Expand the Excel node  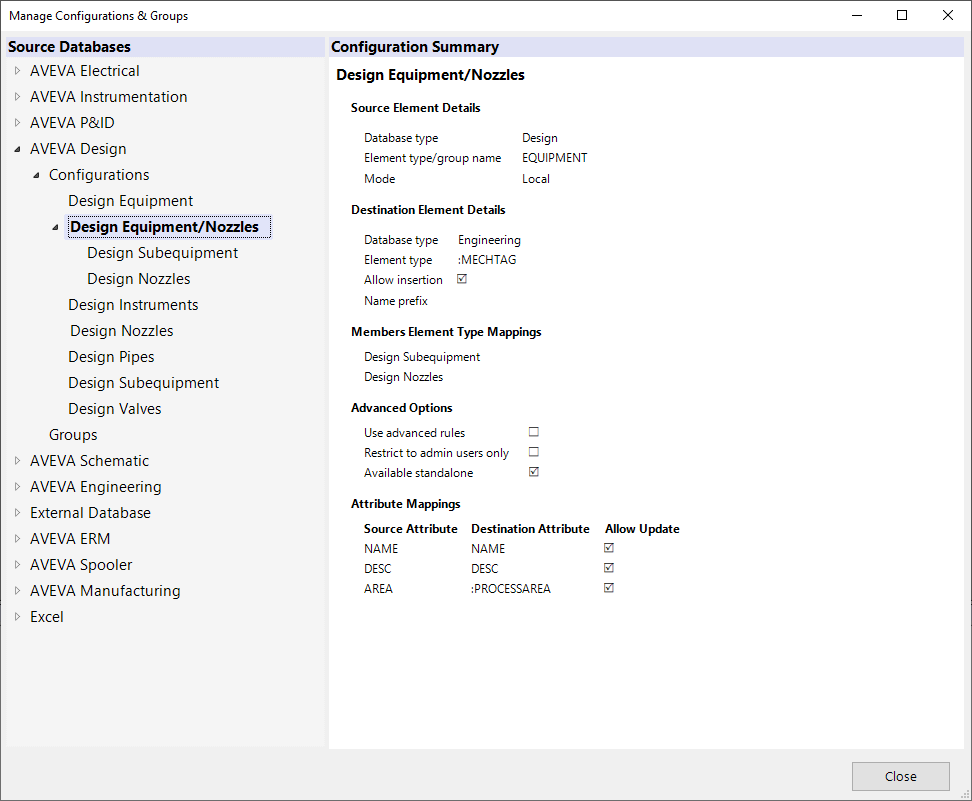[17, 617]
